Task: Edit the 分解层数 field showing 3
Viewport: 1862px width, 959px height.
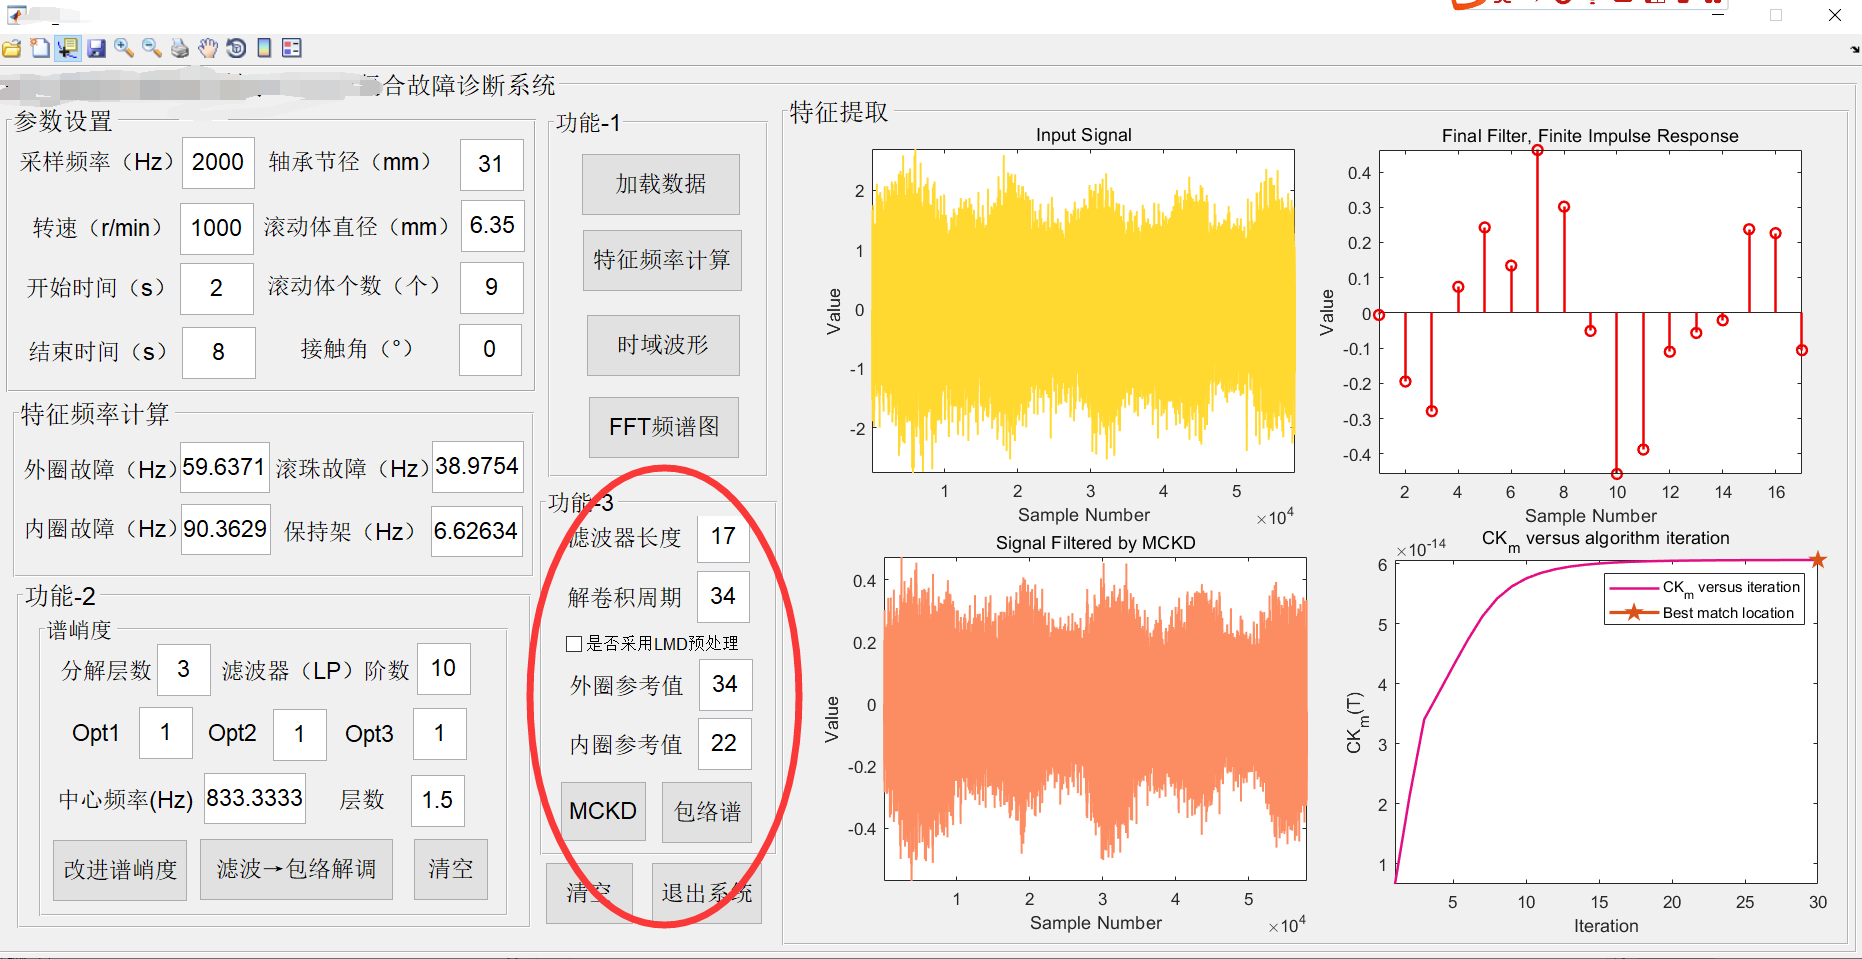Action: pyautogui.click(x=184, y=670)
